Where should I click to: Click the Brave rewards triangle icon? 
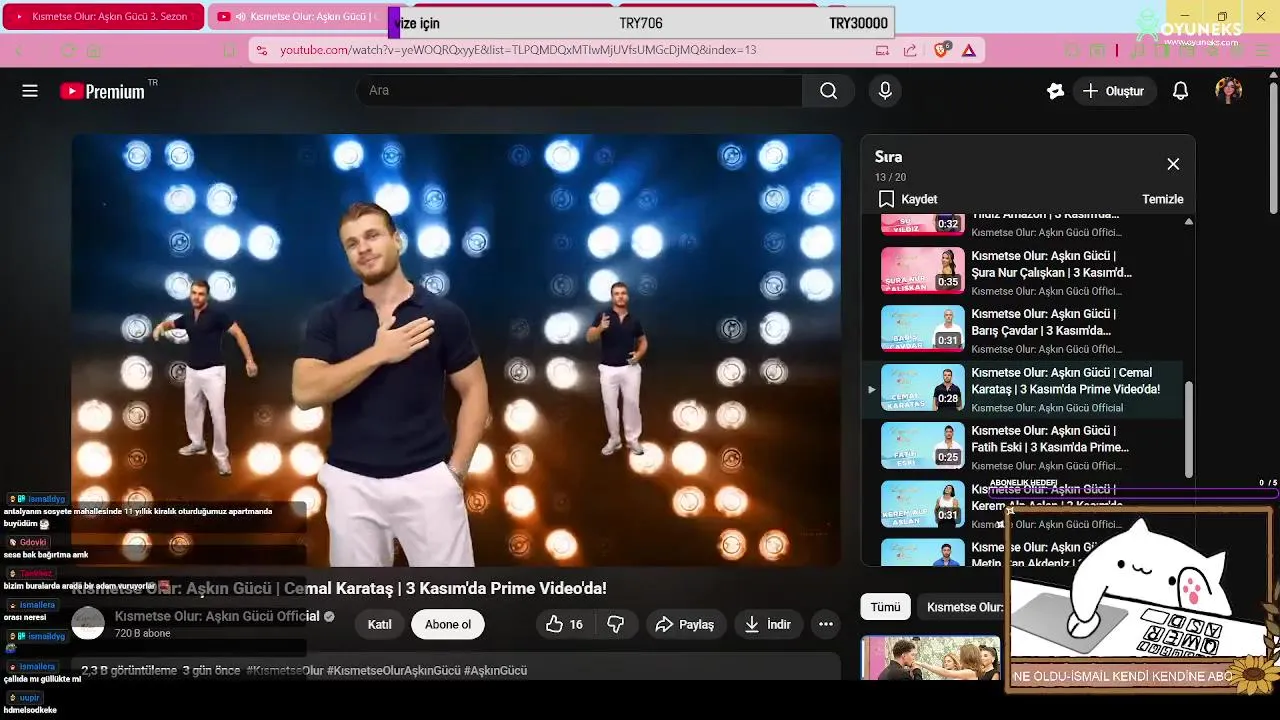[968, 50]
